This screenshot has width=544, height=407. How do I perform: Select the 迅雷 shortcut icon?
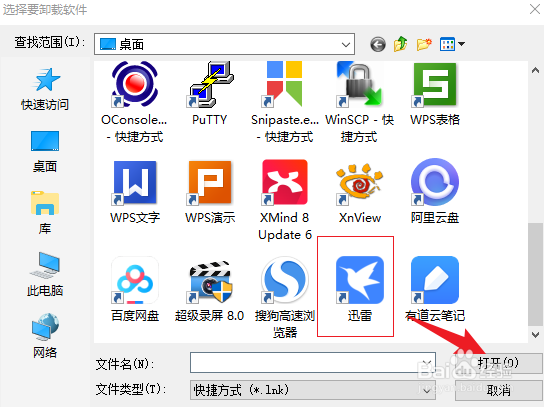click(359, 280)
